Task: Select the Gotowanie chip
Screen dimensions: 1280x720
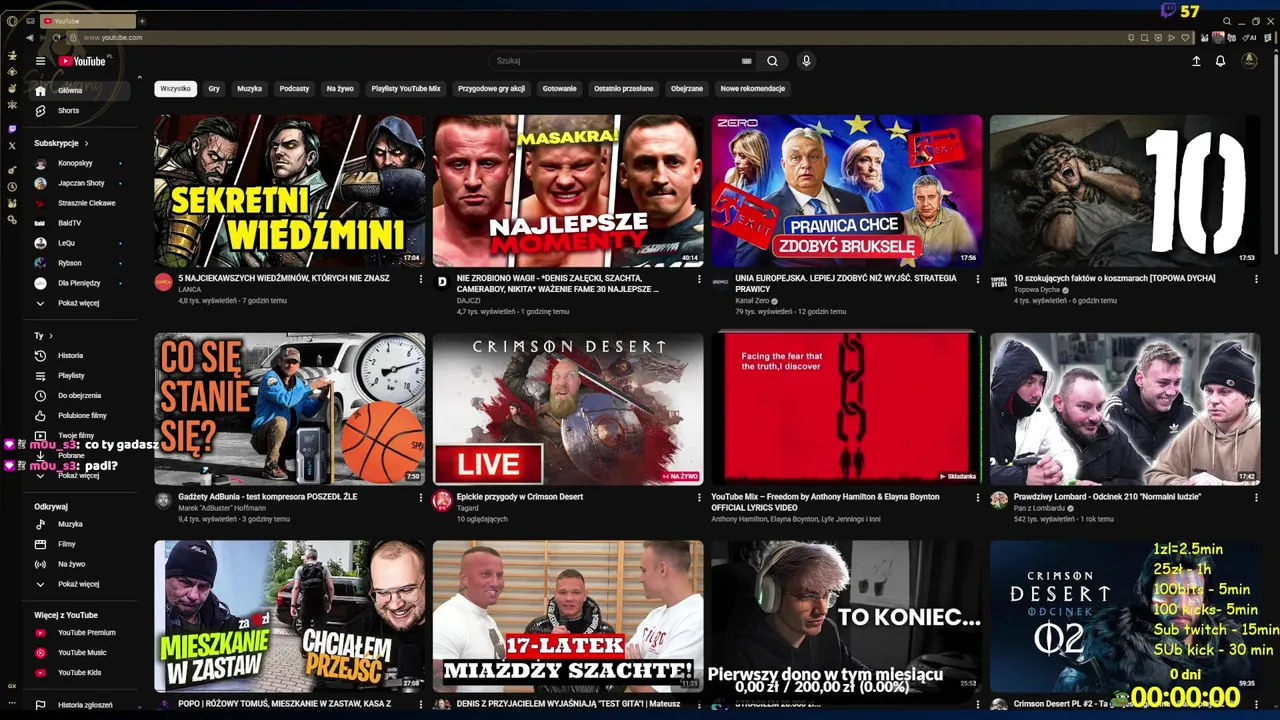Action: (559, 88)
